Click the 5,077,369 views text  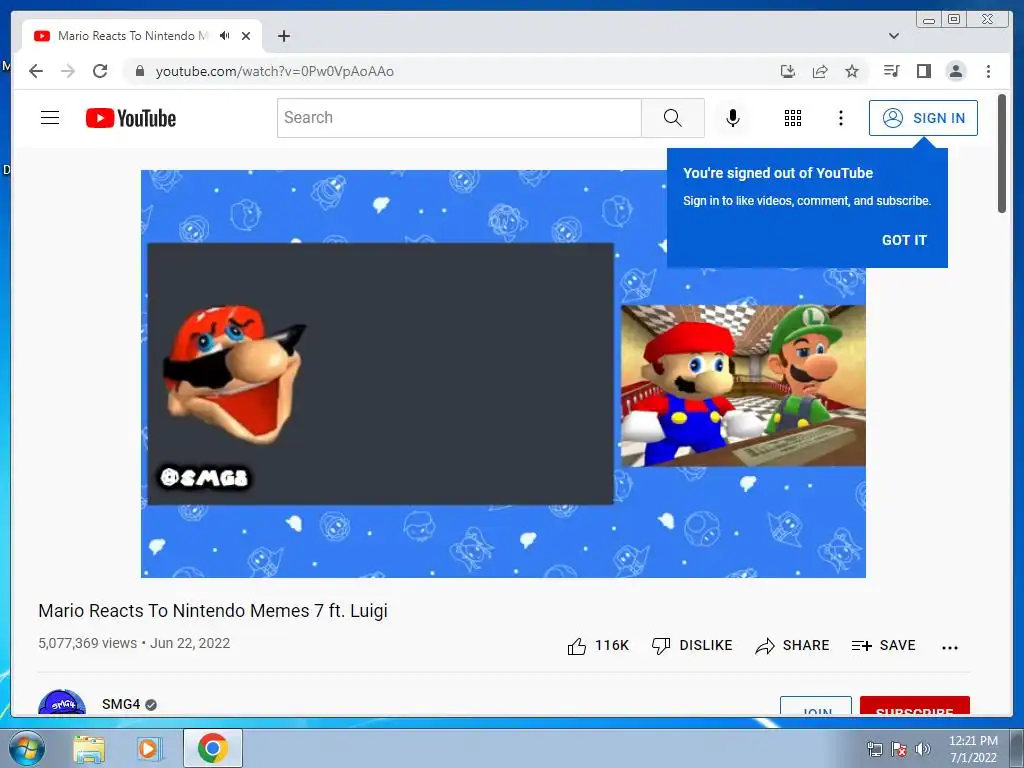[88, 643]
